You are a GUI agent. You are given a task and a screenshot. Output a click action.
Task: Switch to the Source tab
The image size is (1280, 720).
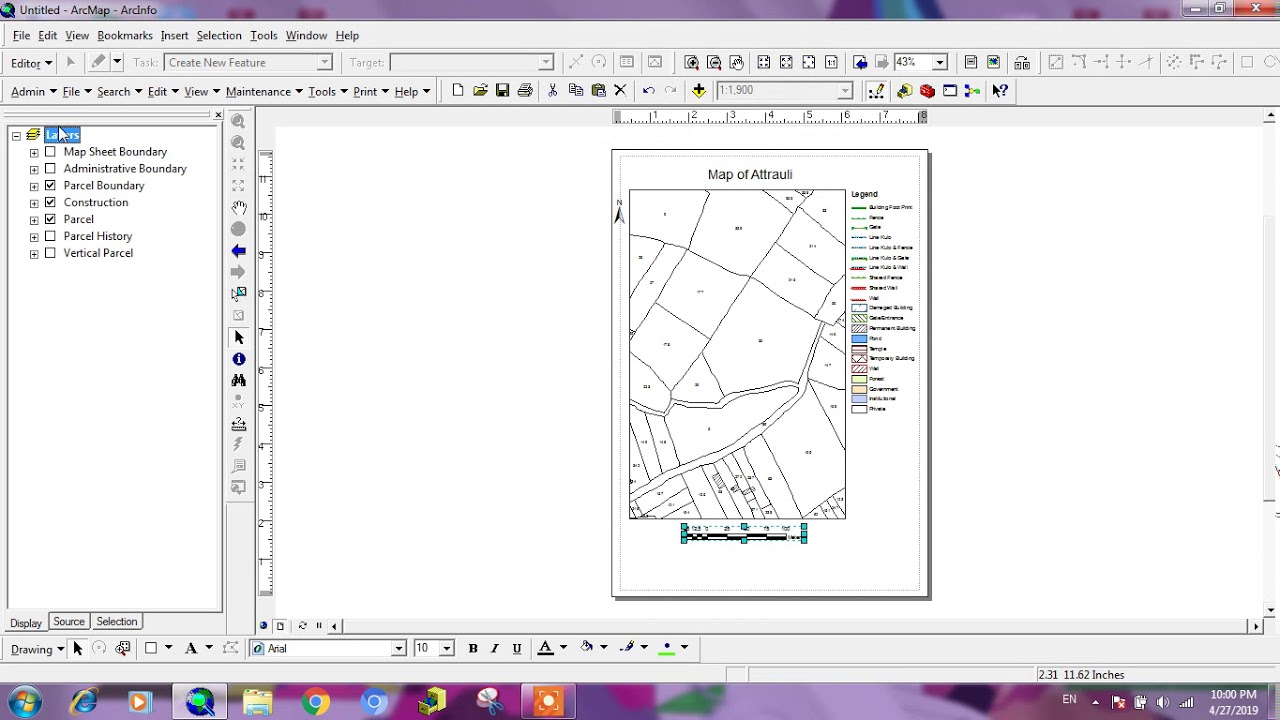coord(69,622)
